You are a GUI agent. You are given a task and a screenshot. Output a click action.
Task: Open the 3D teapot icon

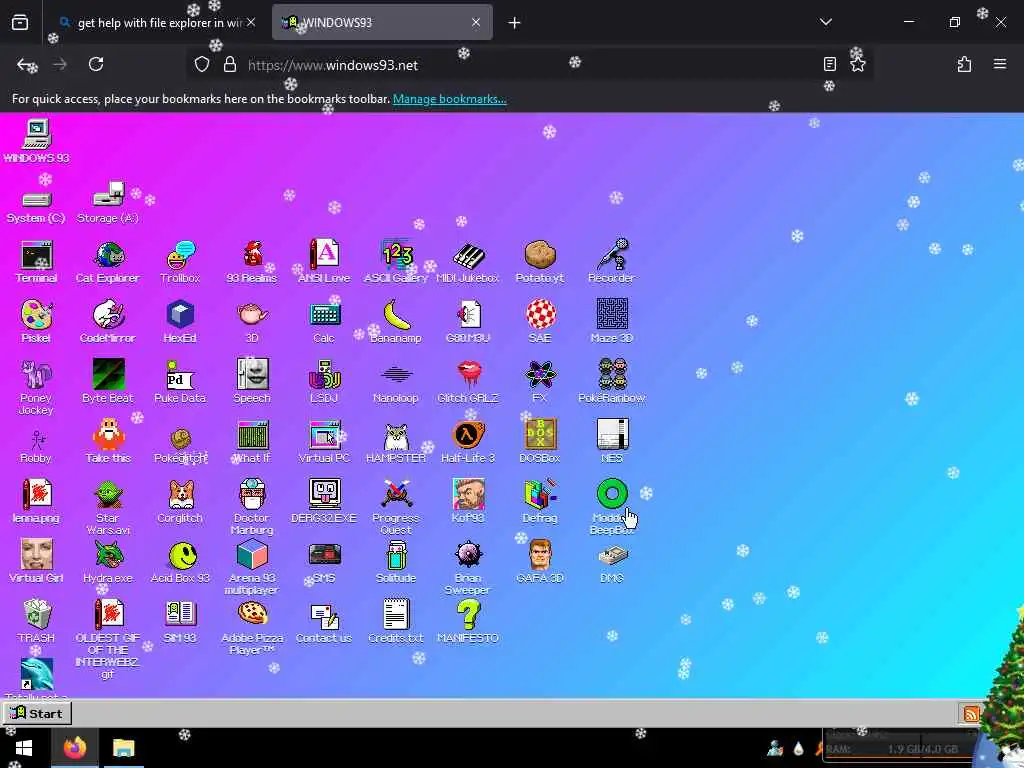252,321
